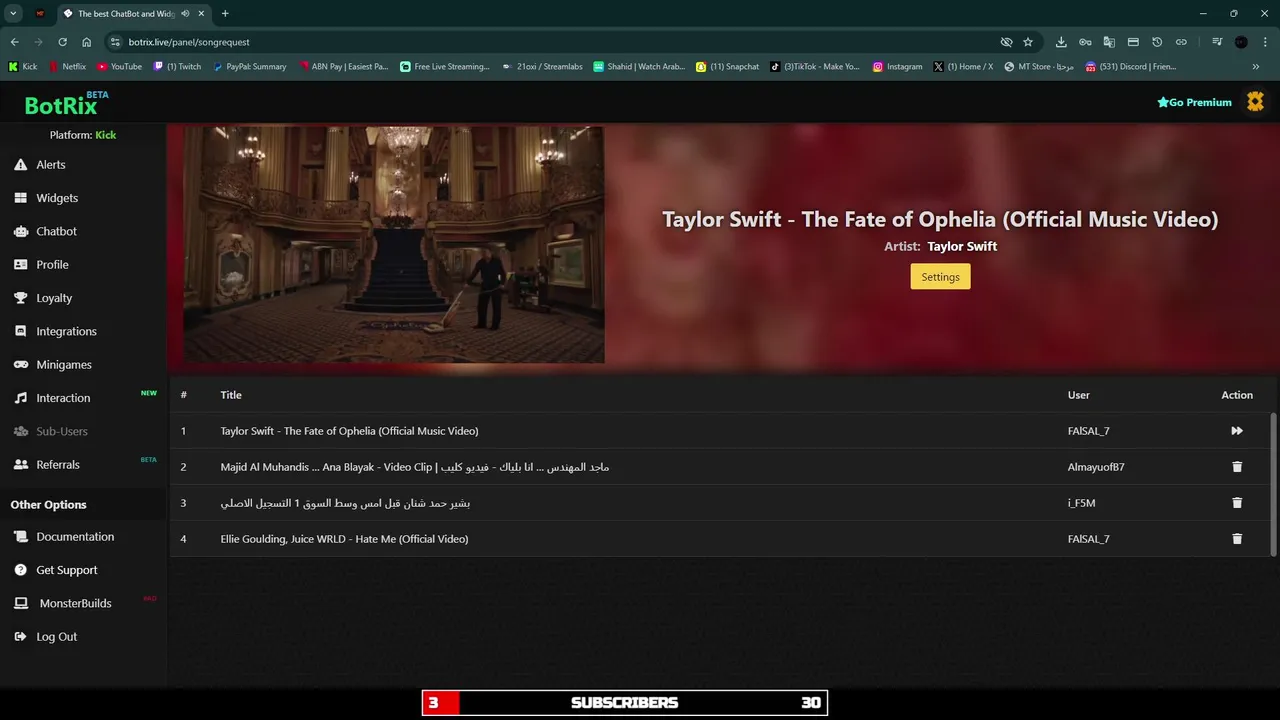
Task: Open Chrome three-dot menu
Action: click(1265, 42)
